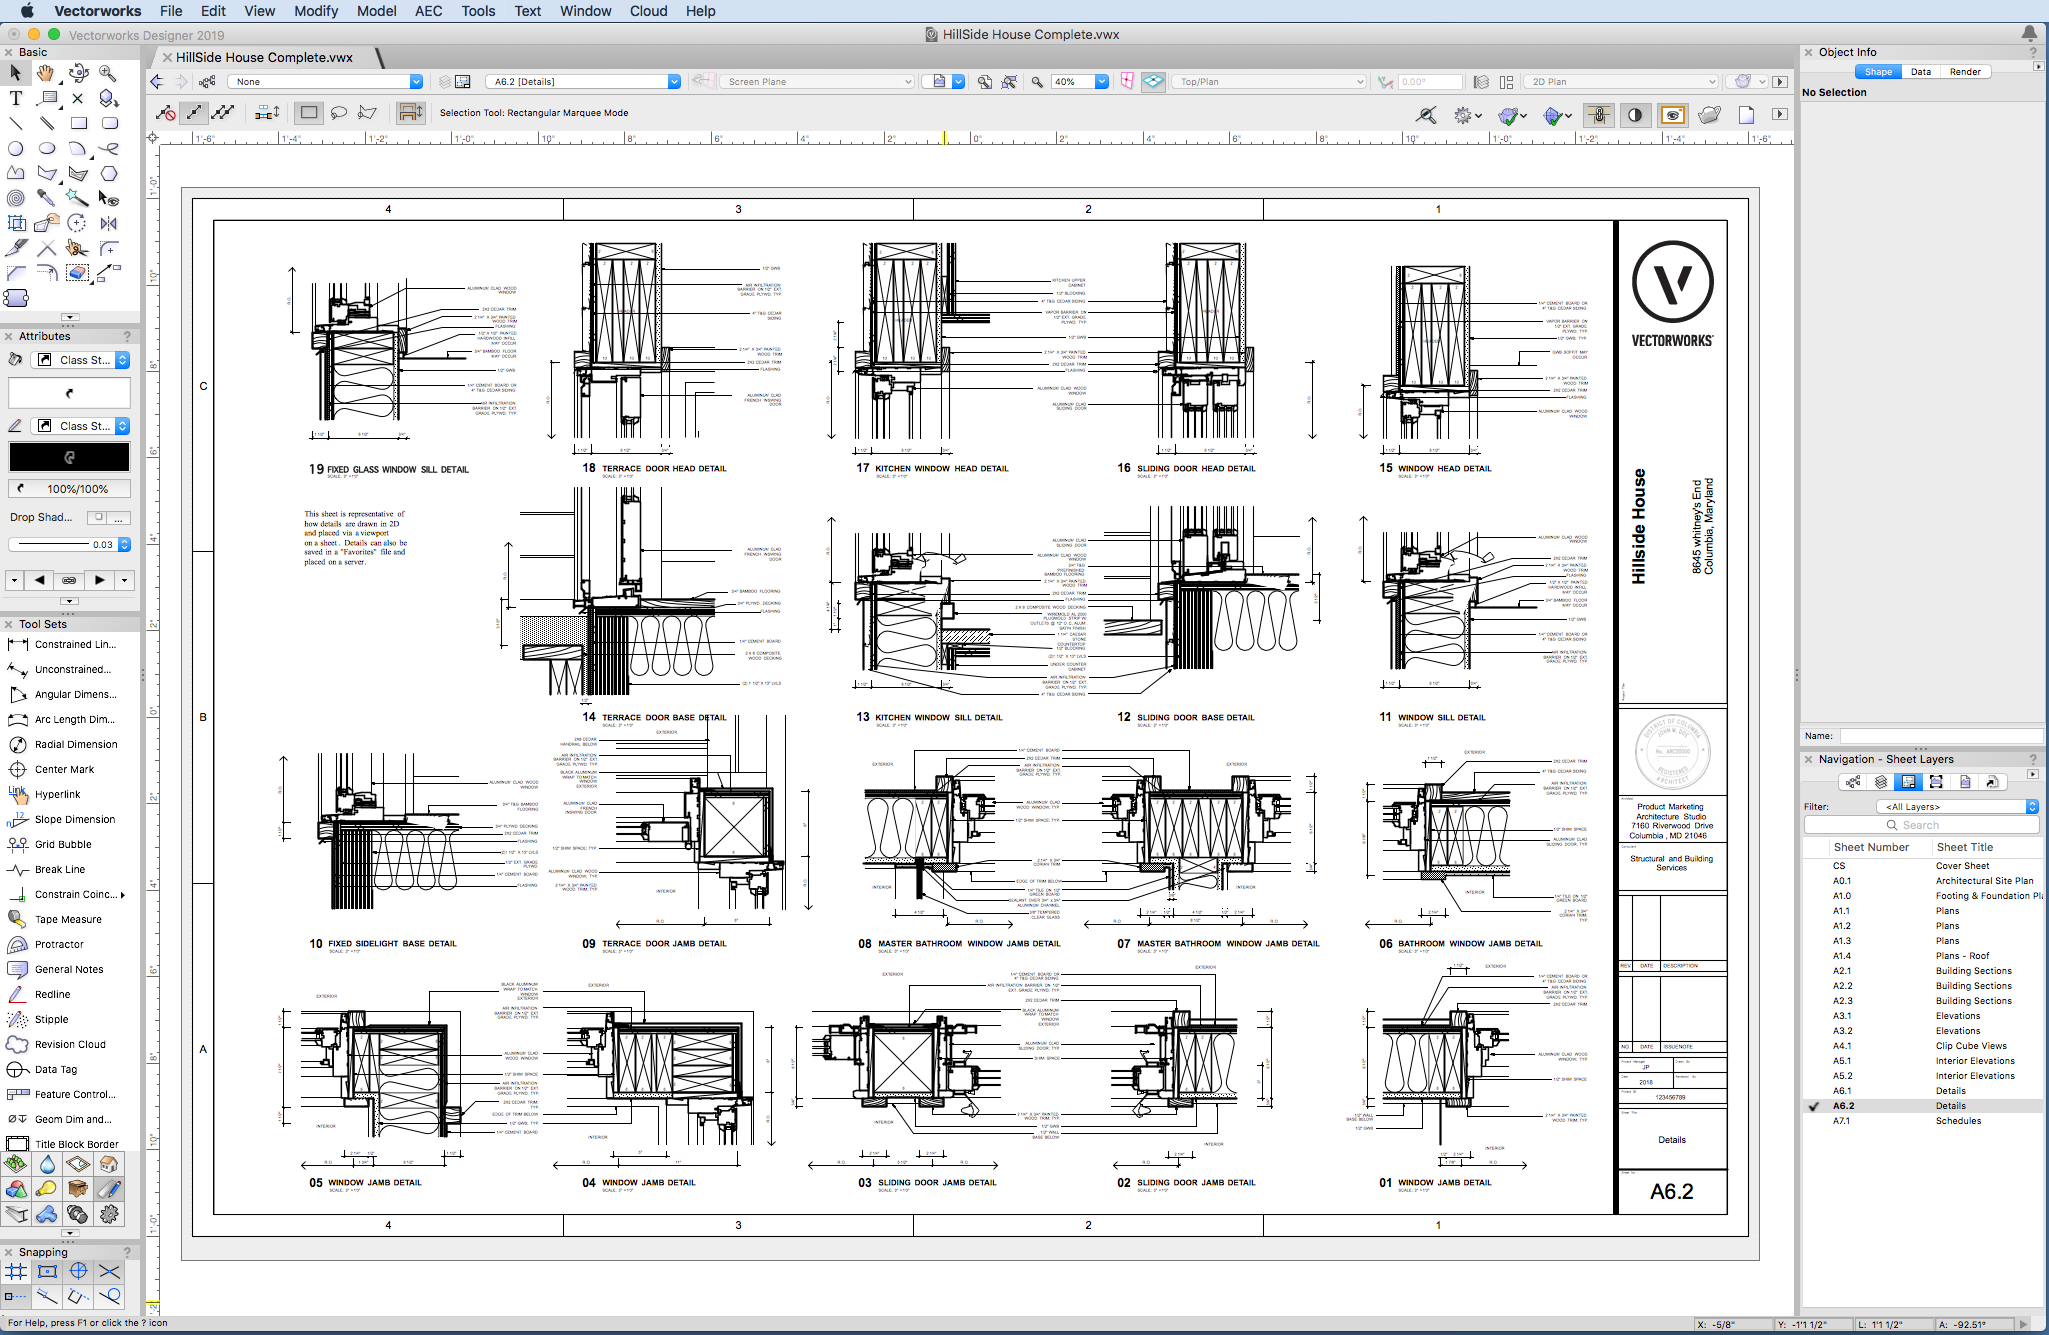Click the navigation Search field
The image size is (2049, 1335).
coord(1920,825)
